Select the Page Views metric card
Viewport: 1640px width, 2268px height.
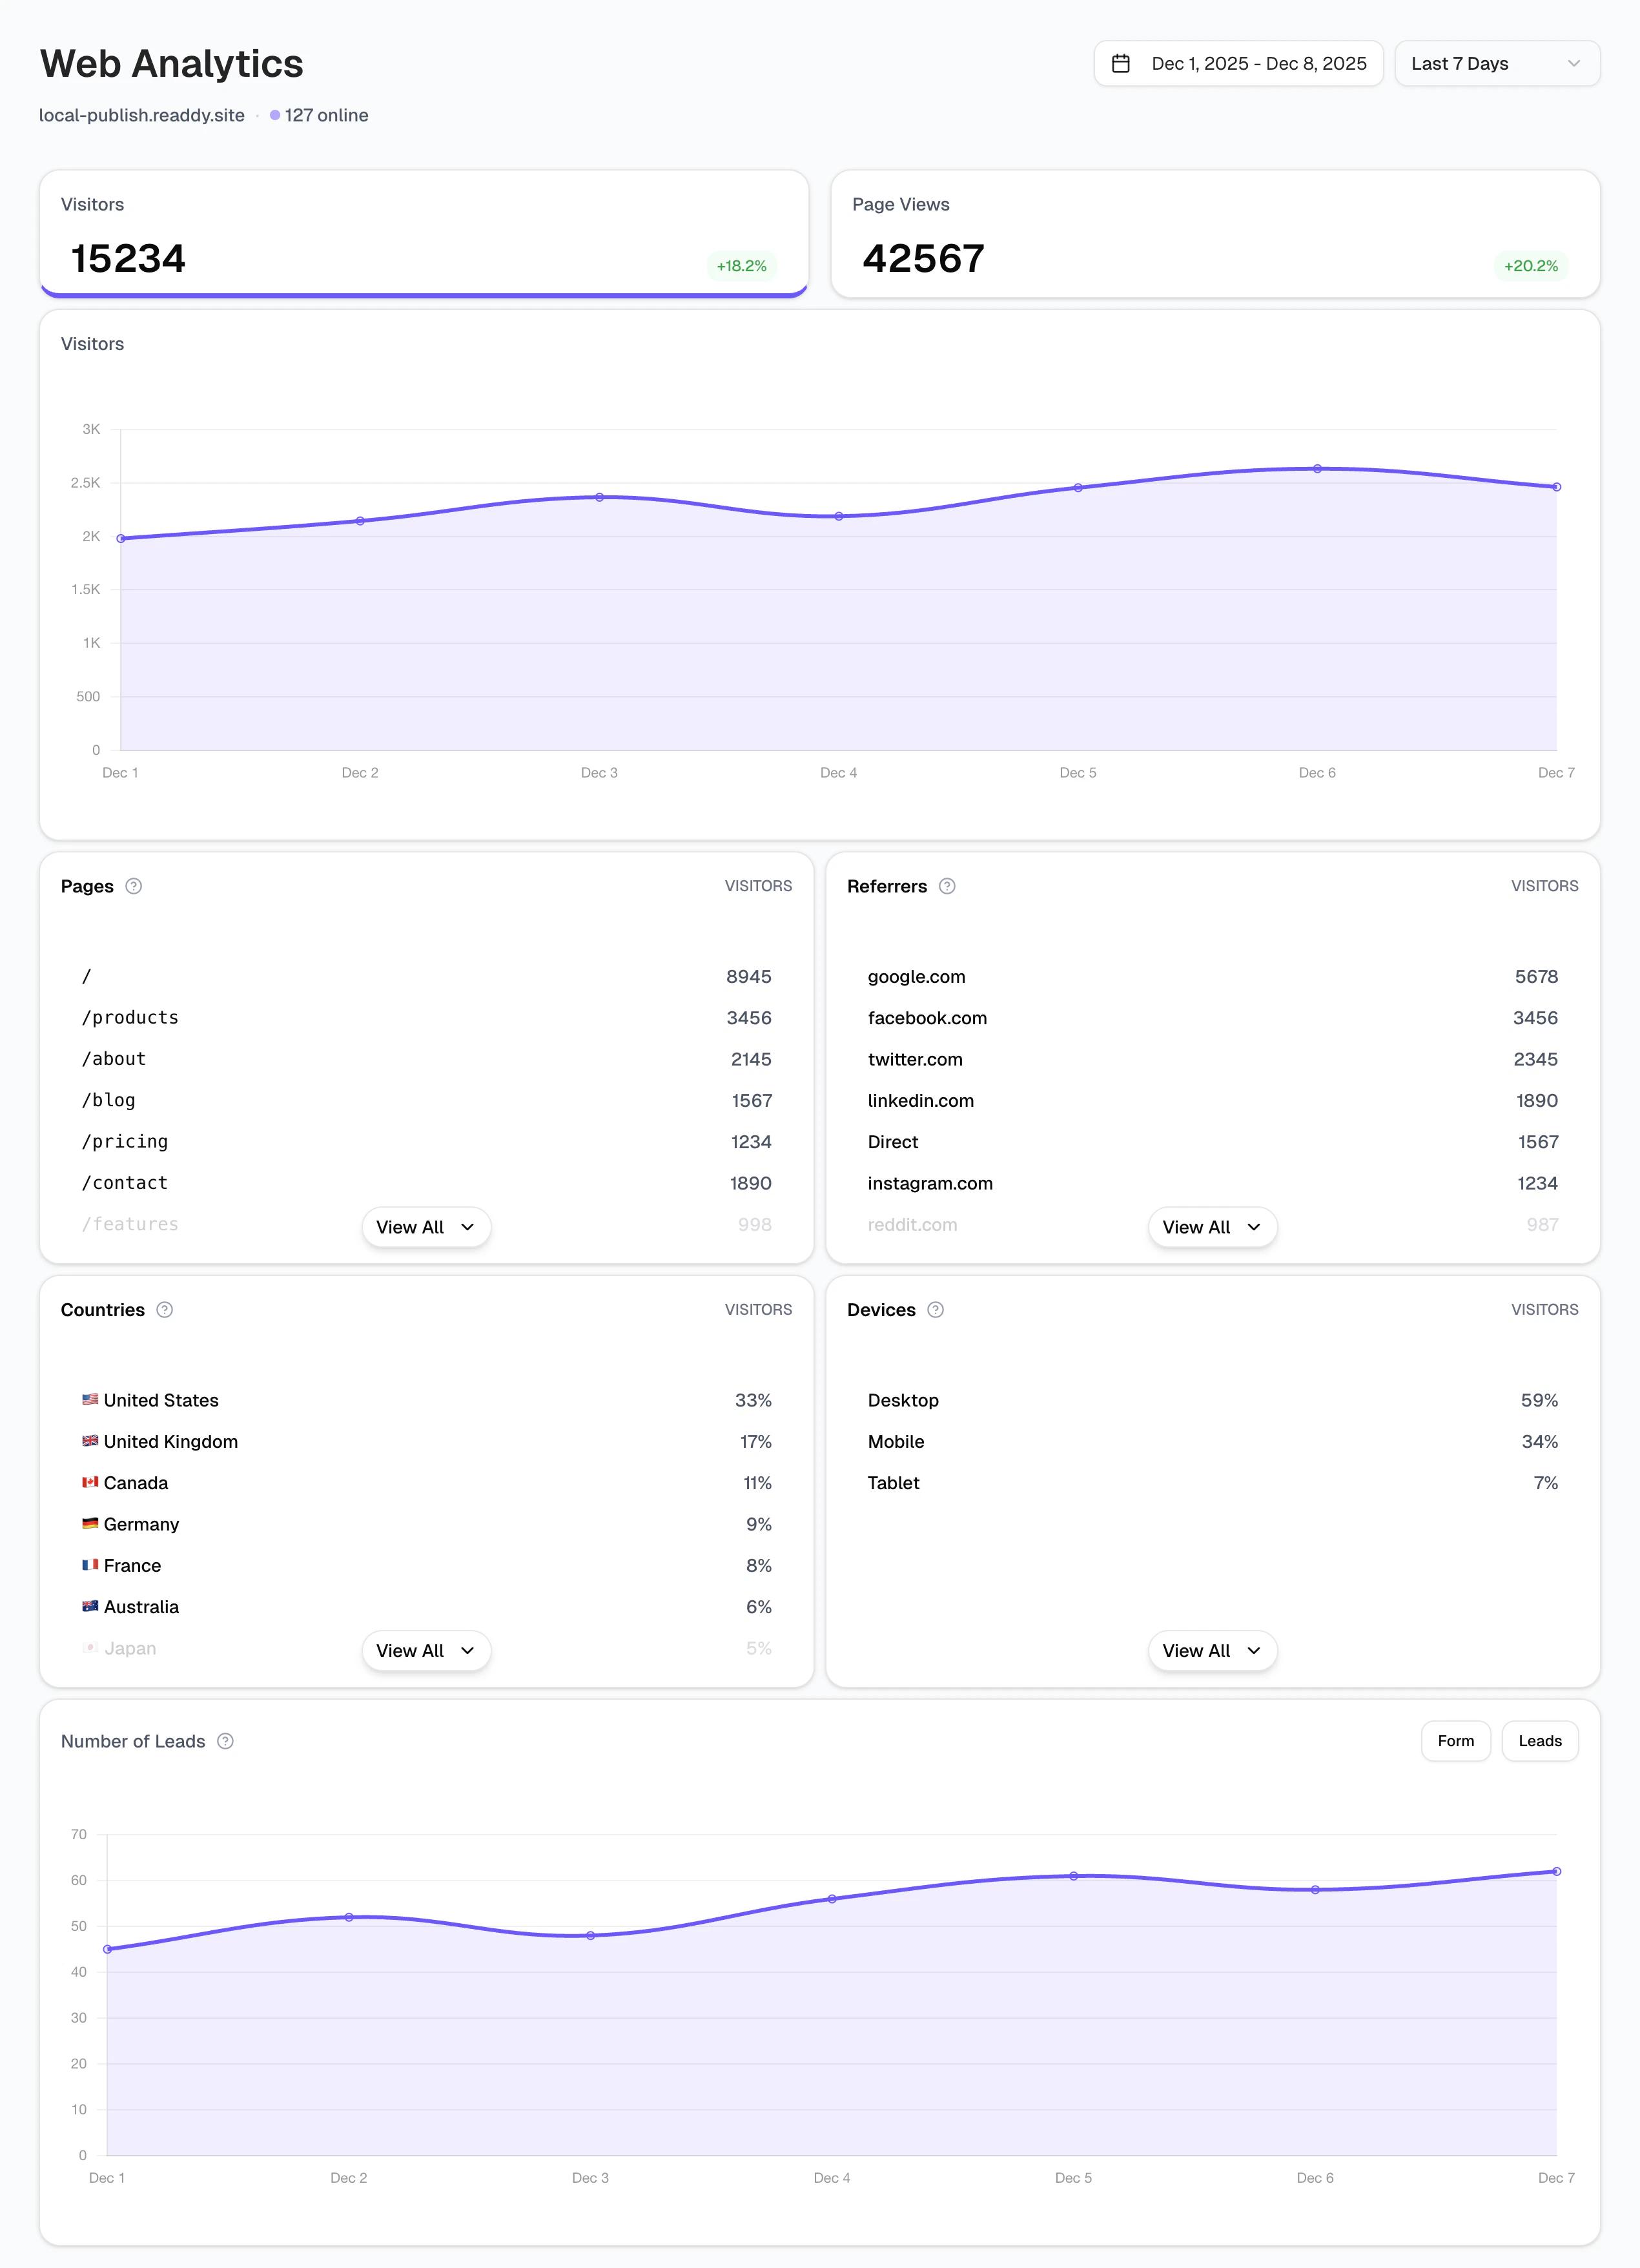(1215, 234)
